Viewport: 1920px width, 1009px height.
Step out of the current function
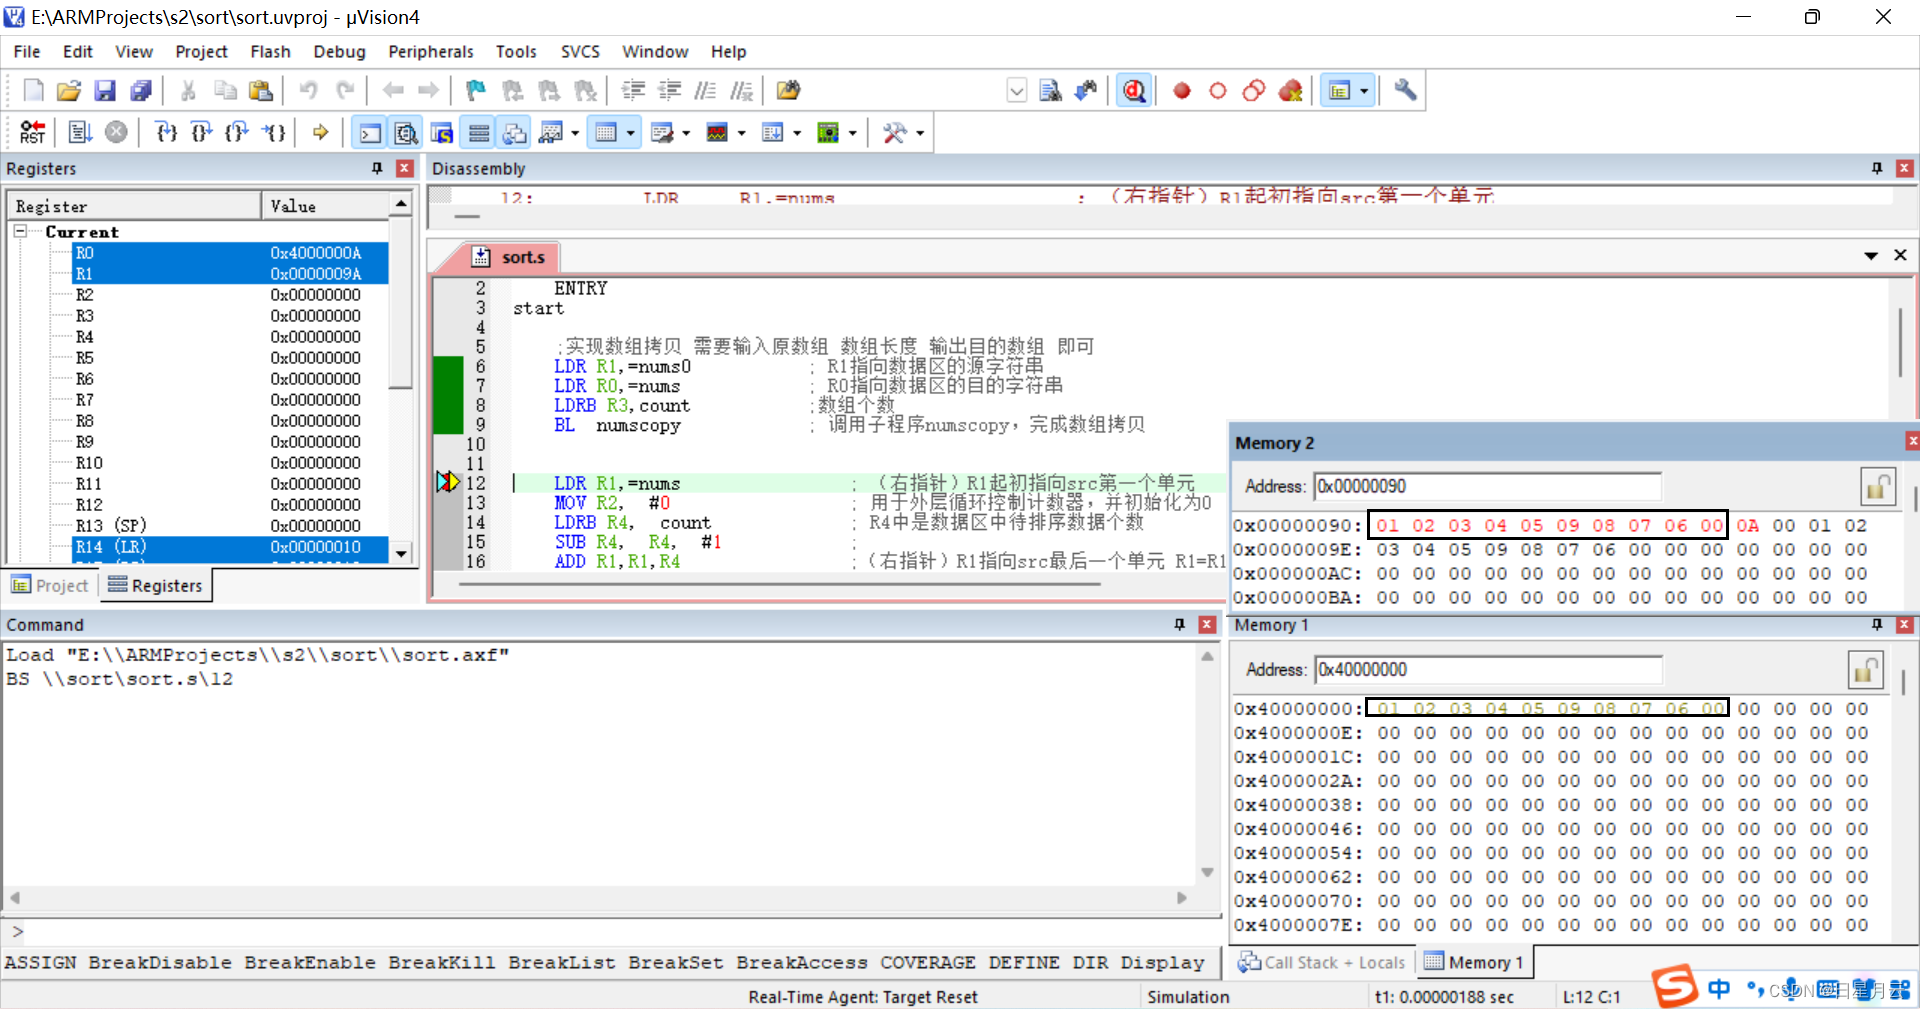click(x=238, y=132)
